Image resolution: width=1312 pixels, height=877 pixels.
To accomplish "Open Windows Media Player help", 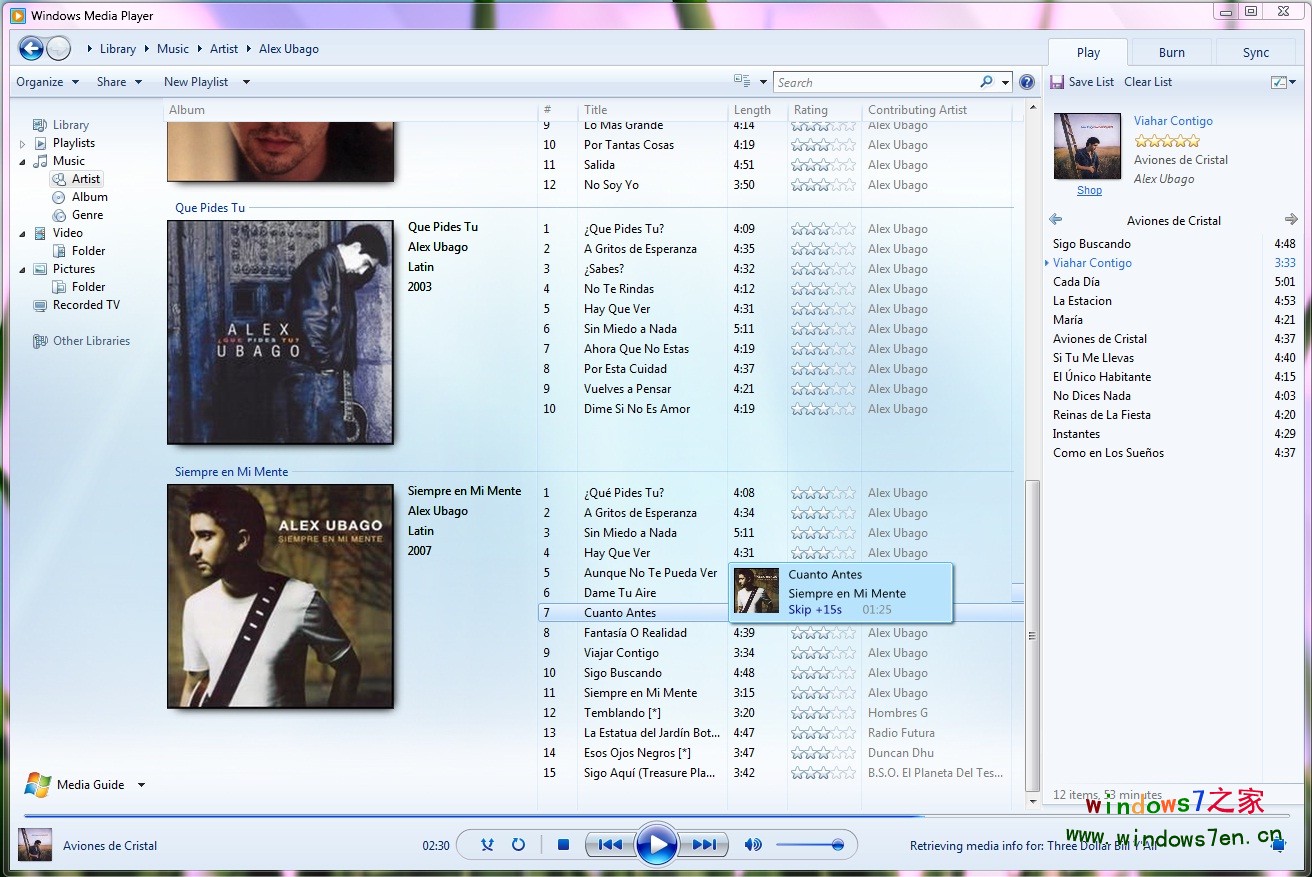I will tap(1027, 81).
